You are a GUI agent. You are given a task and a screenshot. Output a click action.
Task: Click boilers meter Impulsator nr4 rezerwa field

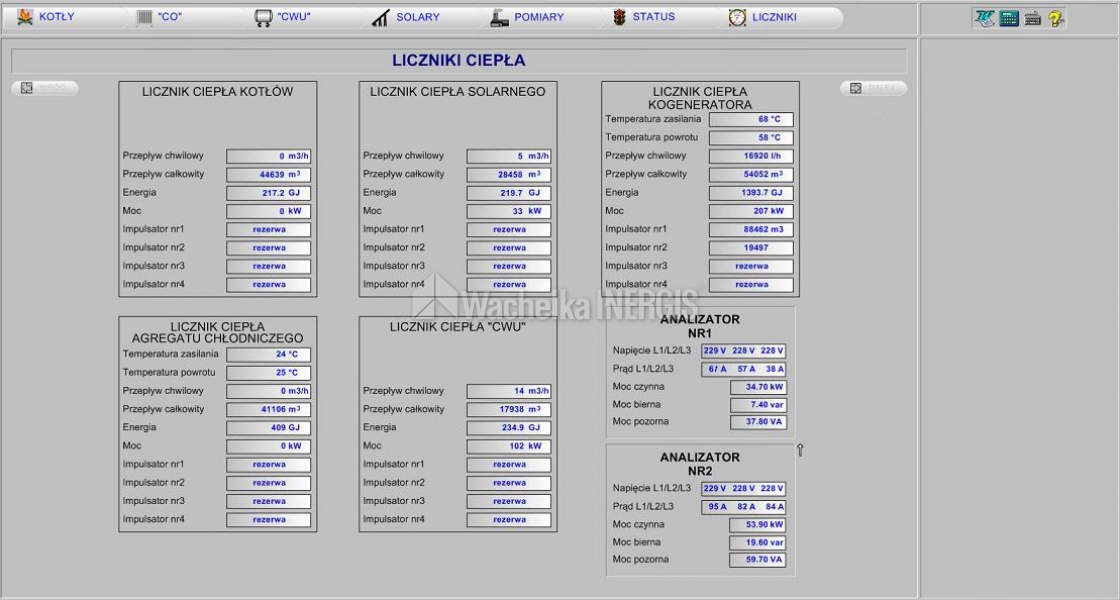tap(269, 285)
